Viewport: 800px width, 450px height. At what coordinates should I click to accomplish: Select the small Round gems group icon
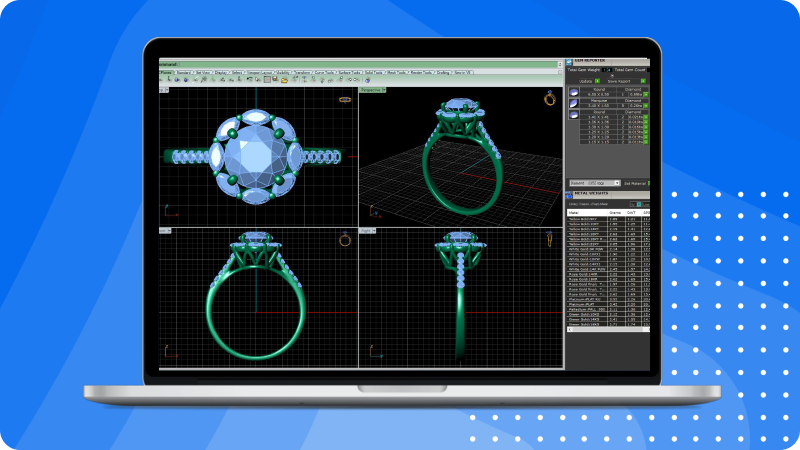(x=574, y=114)
